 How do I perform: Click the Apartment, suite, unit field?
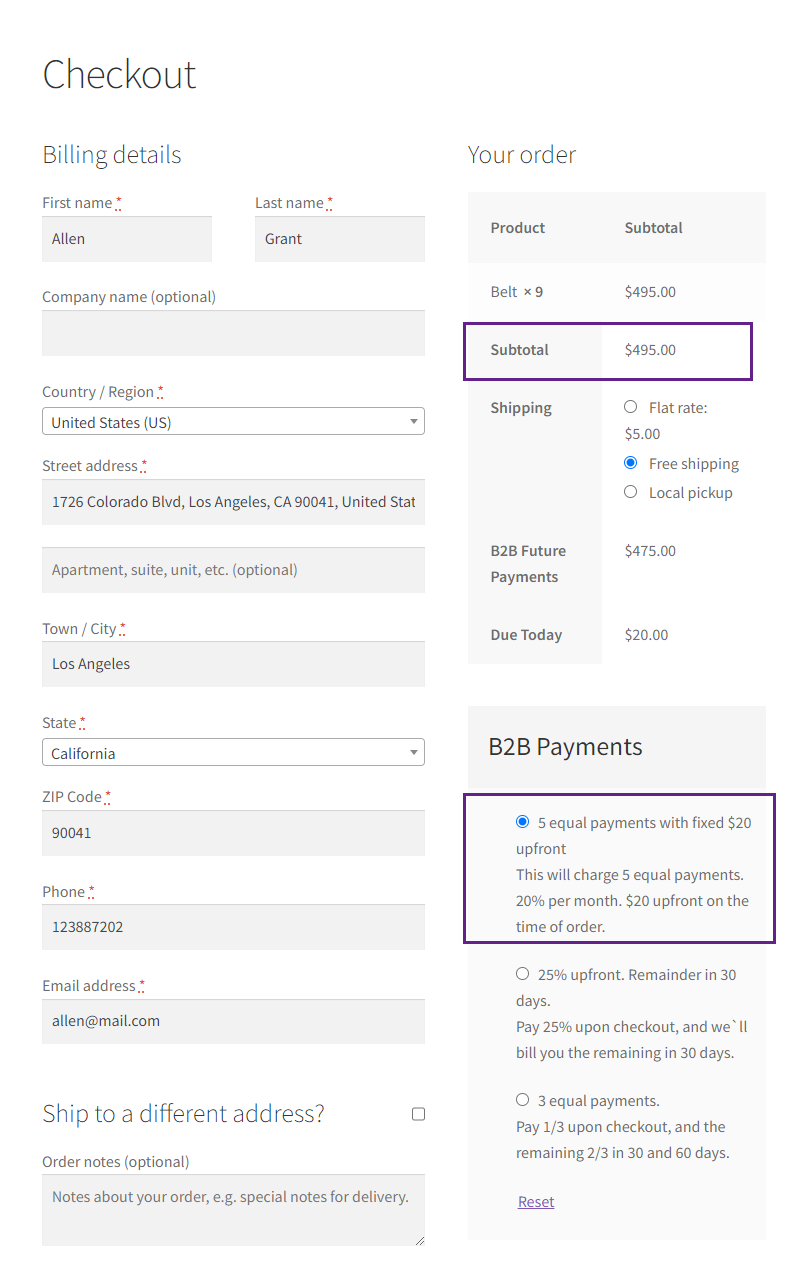point(233,570)
